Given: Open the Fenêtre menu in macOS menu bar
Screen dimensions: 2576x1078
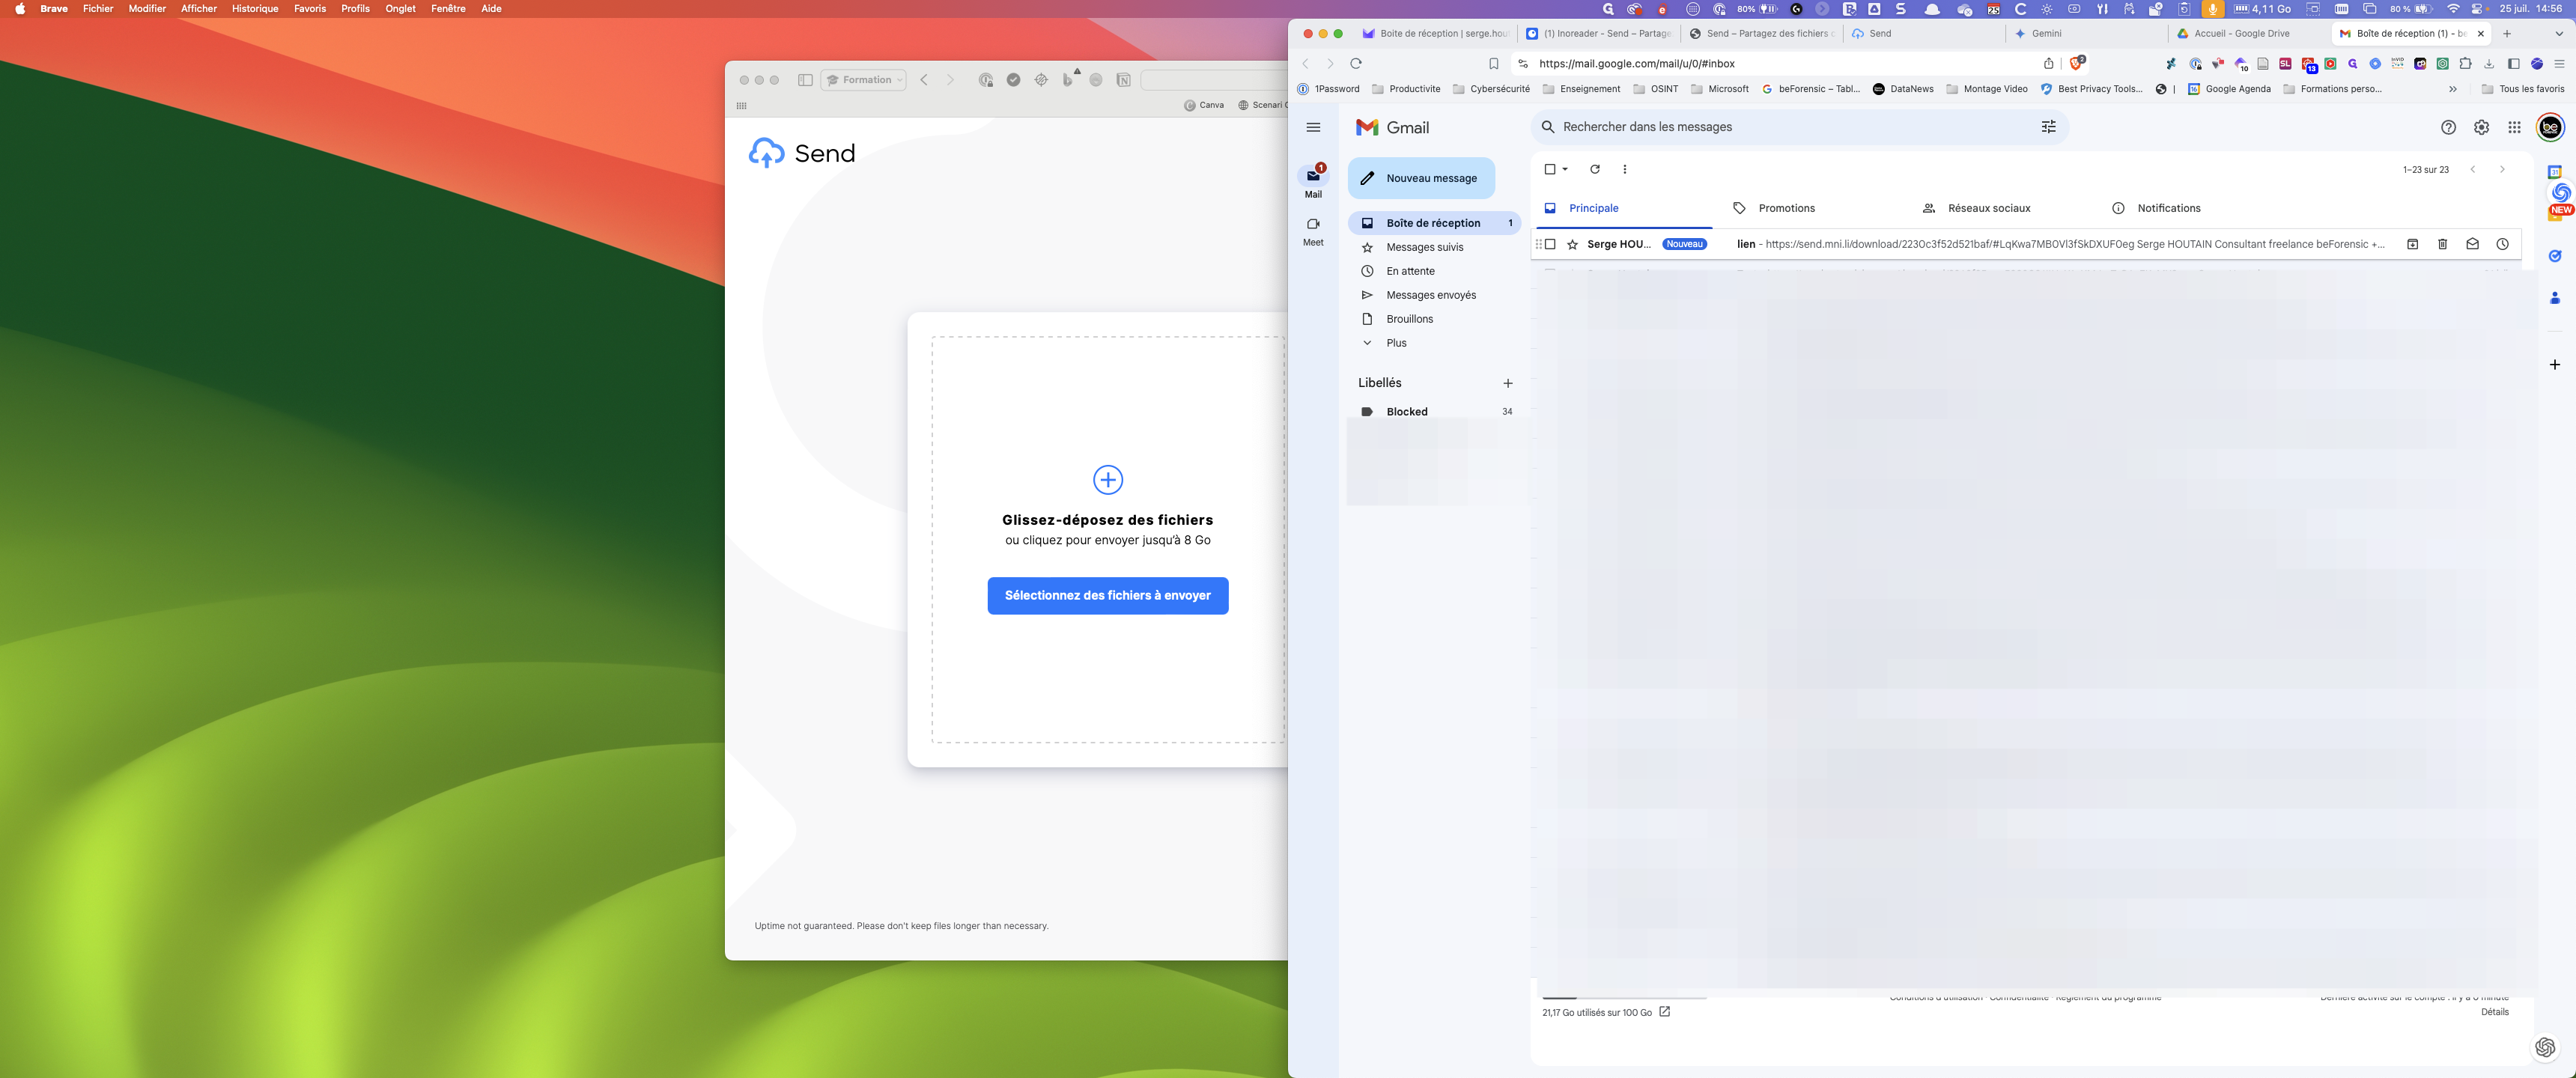Looking at the screenshot, I should [x=448, y=8].
